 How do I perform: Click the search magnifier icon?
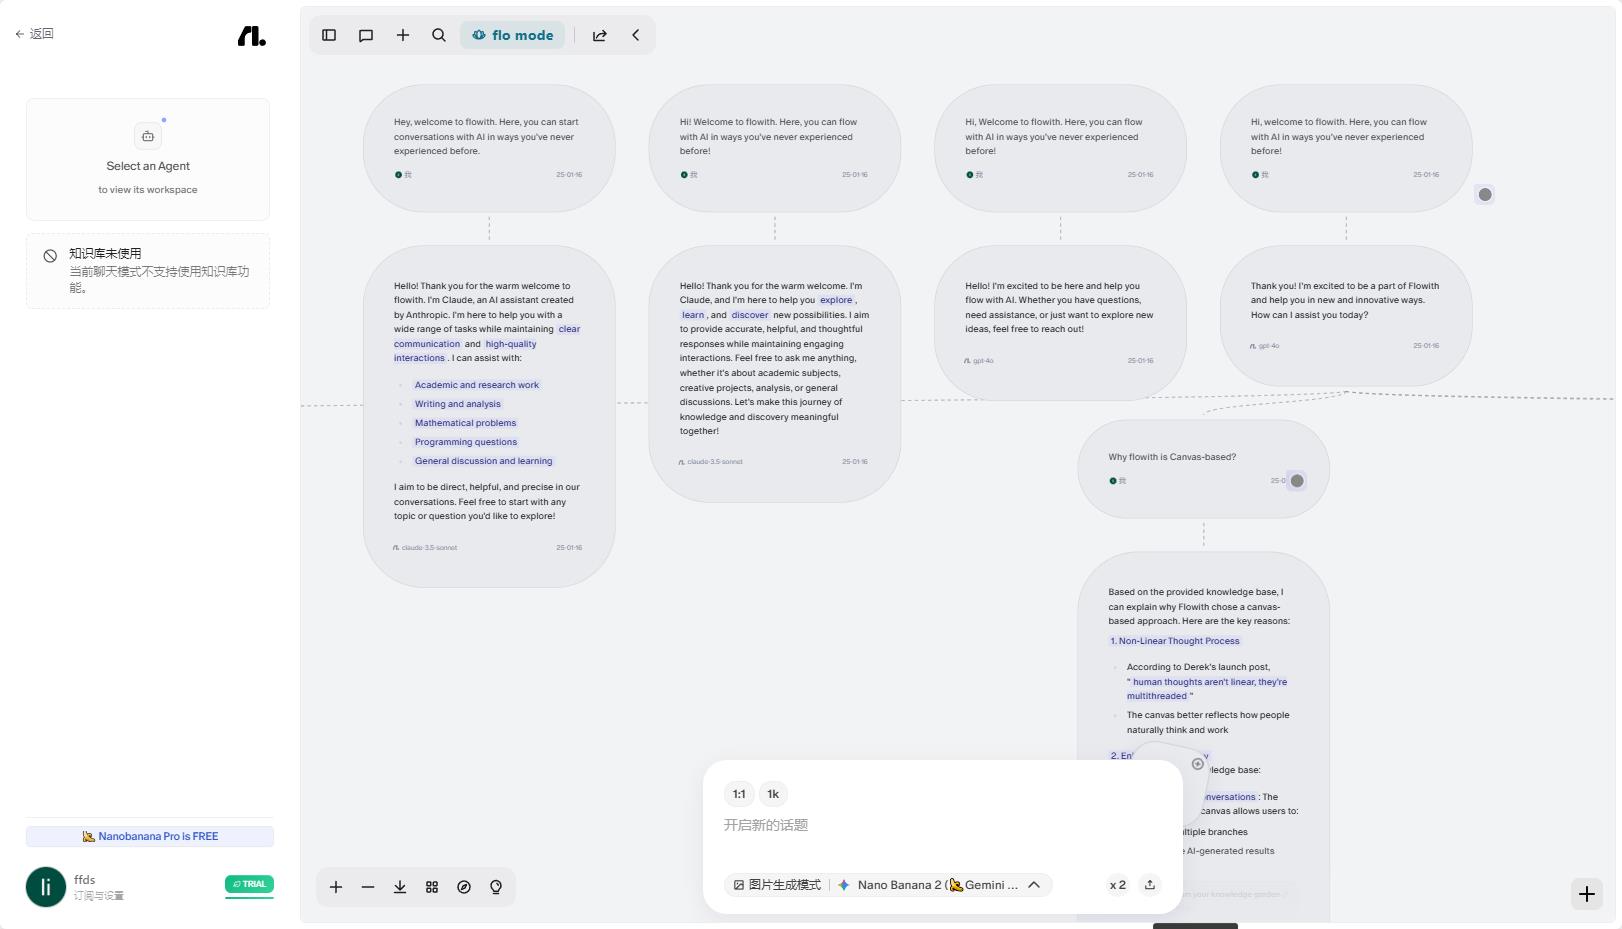pyautogui.click(x=439, y=35)
